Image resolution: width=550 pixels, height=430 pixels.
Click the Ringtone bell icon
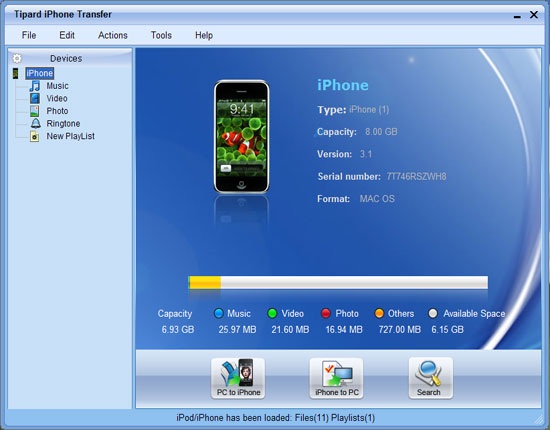point(35,123)
